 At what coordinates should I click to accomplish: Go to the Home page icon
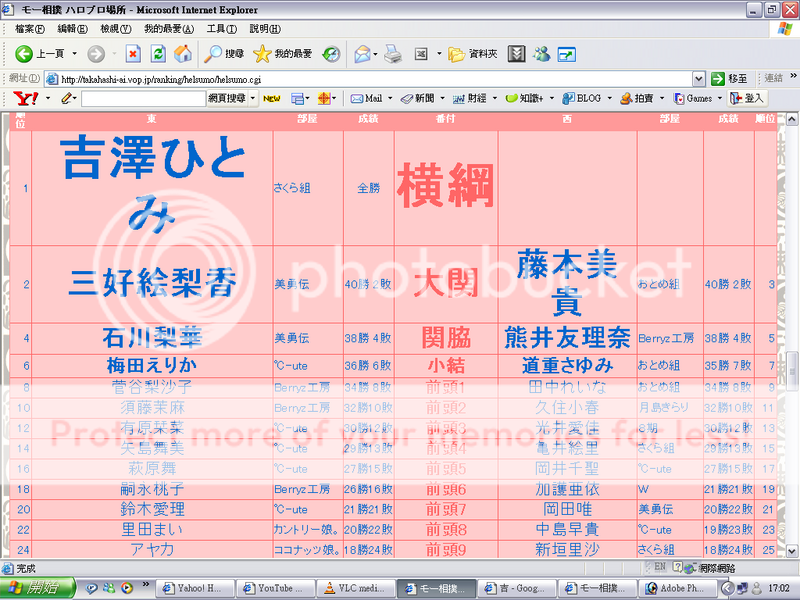183,53
